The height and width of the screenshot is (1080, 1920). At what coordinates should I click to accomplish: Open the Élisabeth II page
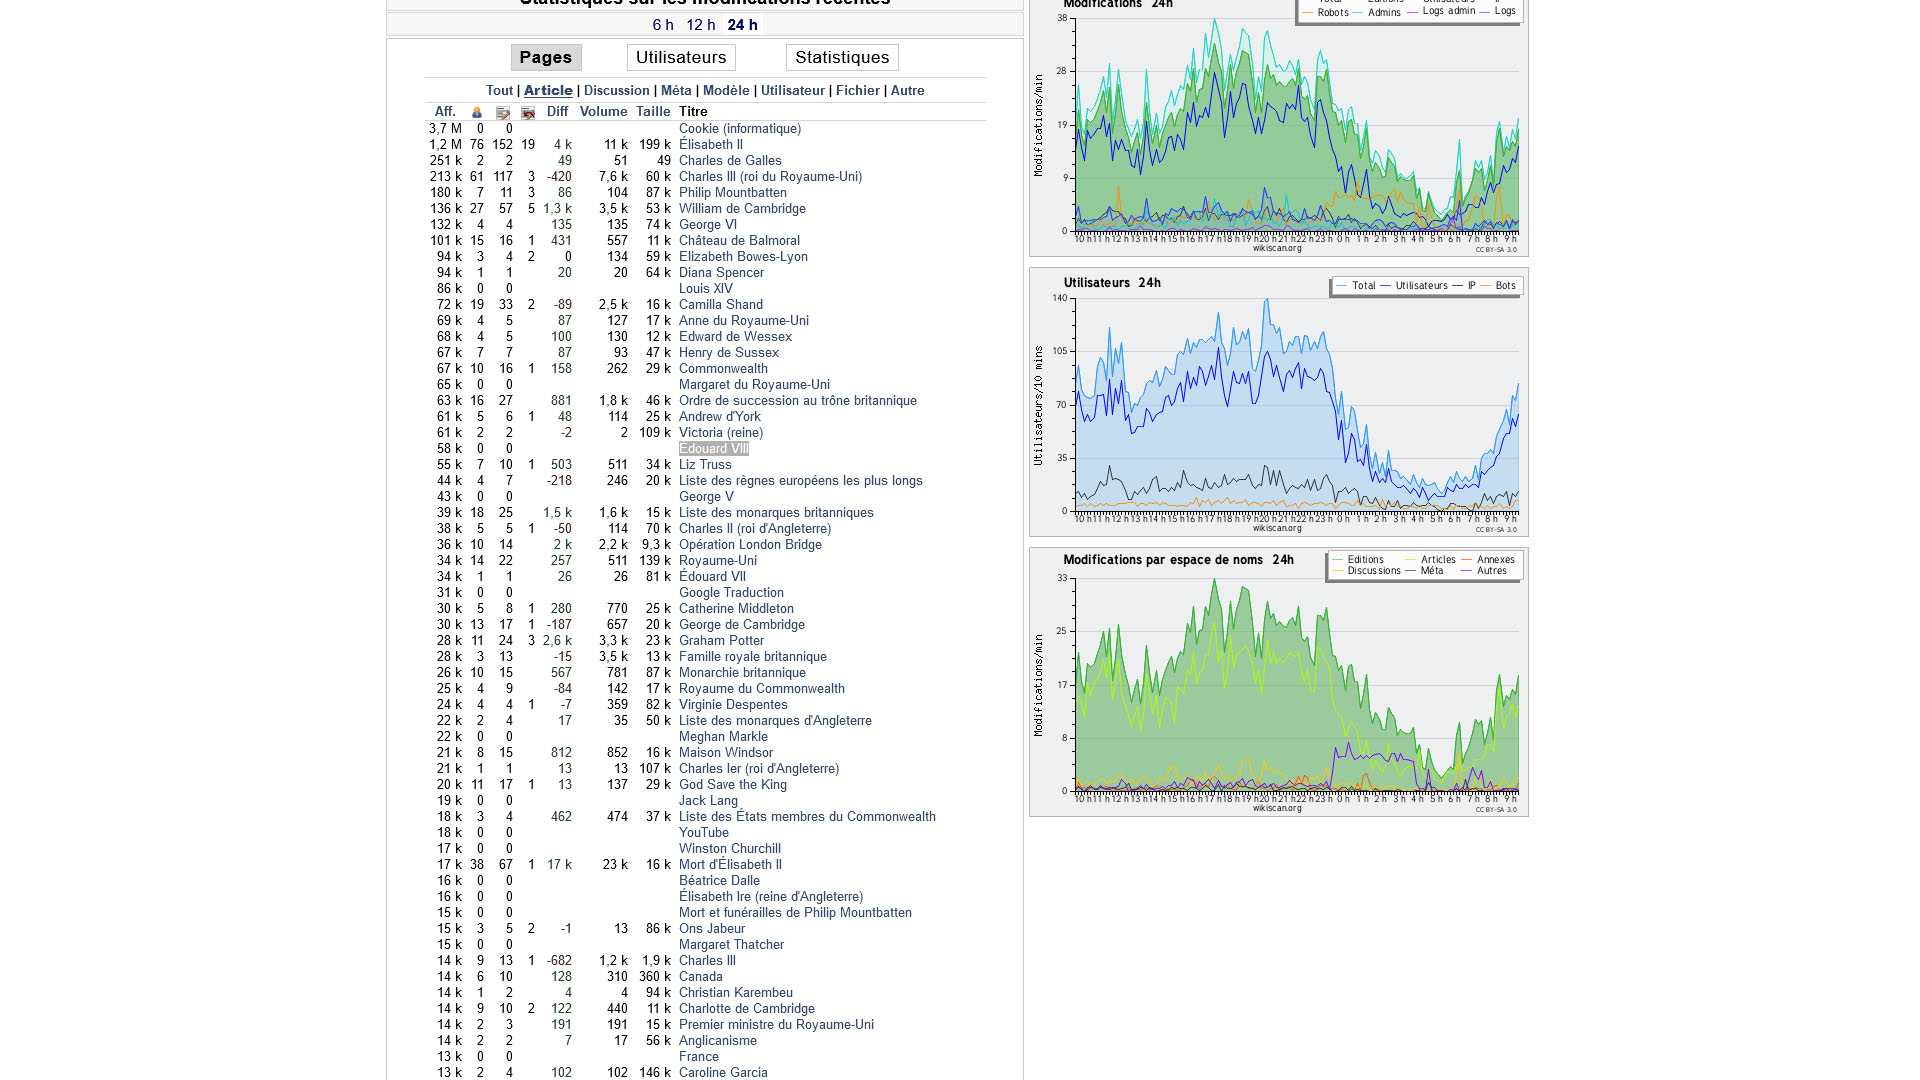(x=711, y=145)
